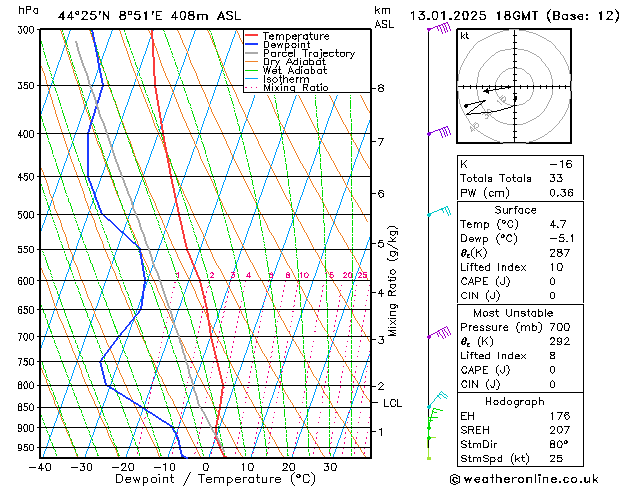Click the cyan wind barb at 500 hPa

439,211
